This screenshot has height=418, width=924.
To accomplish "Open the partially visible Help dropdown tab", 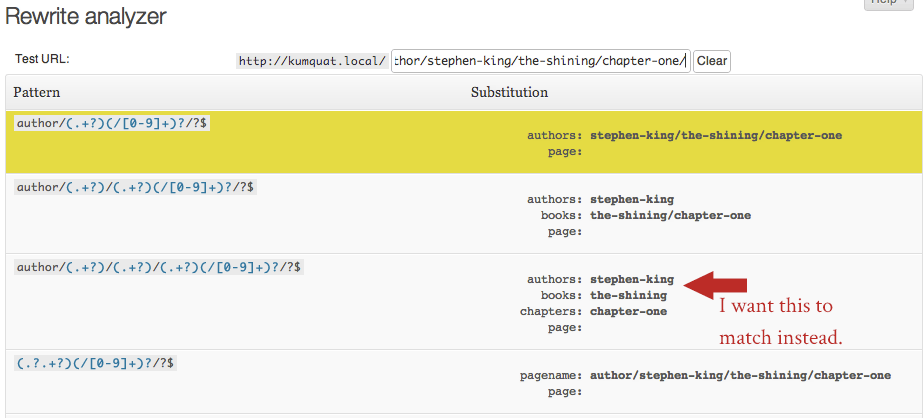I will pos(888,4).
